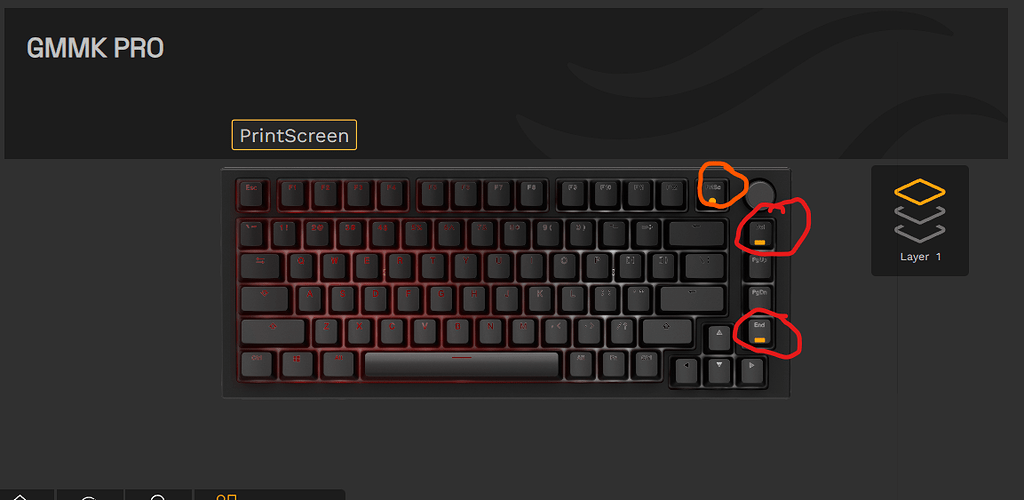Select the rotary knob on the keyboard
This screenshot has height=500, width=1024.
point(760,193)
